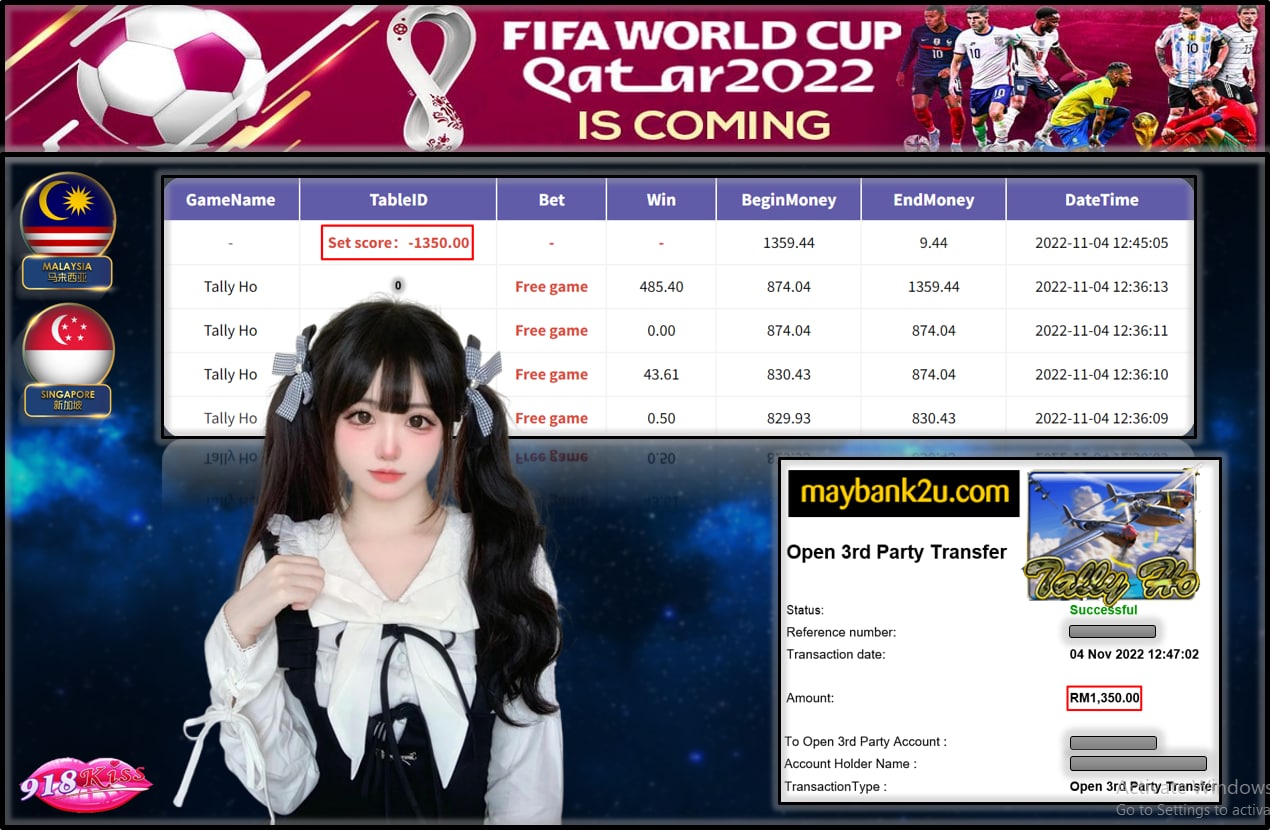This screenshot has width=1270, height=830.
Task: Select the timestamp 2022-11-04 12:36:10
Action: pos(1101,375)
